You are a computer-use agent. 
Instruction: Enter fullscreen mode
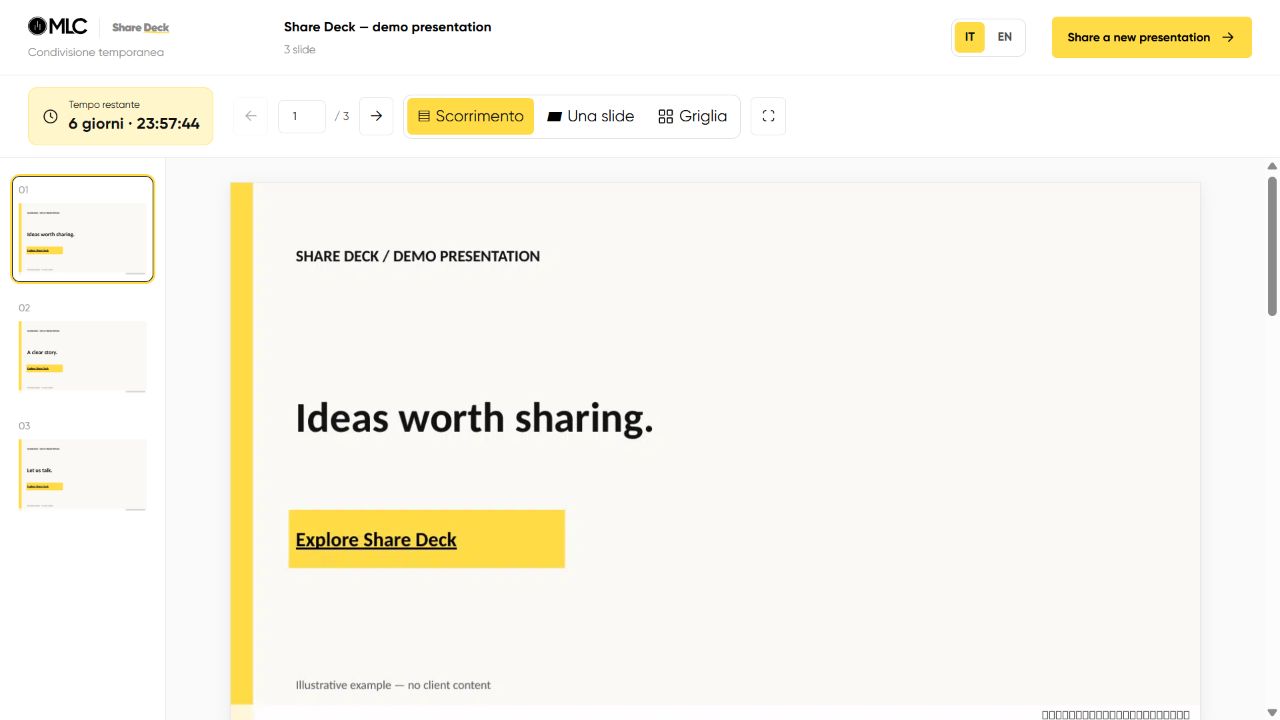[x=768, y=116]
